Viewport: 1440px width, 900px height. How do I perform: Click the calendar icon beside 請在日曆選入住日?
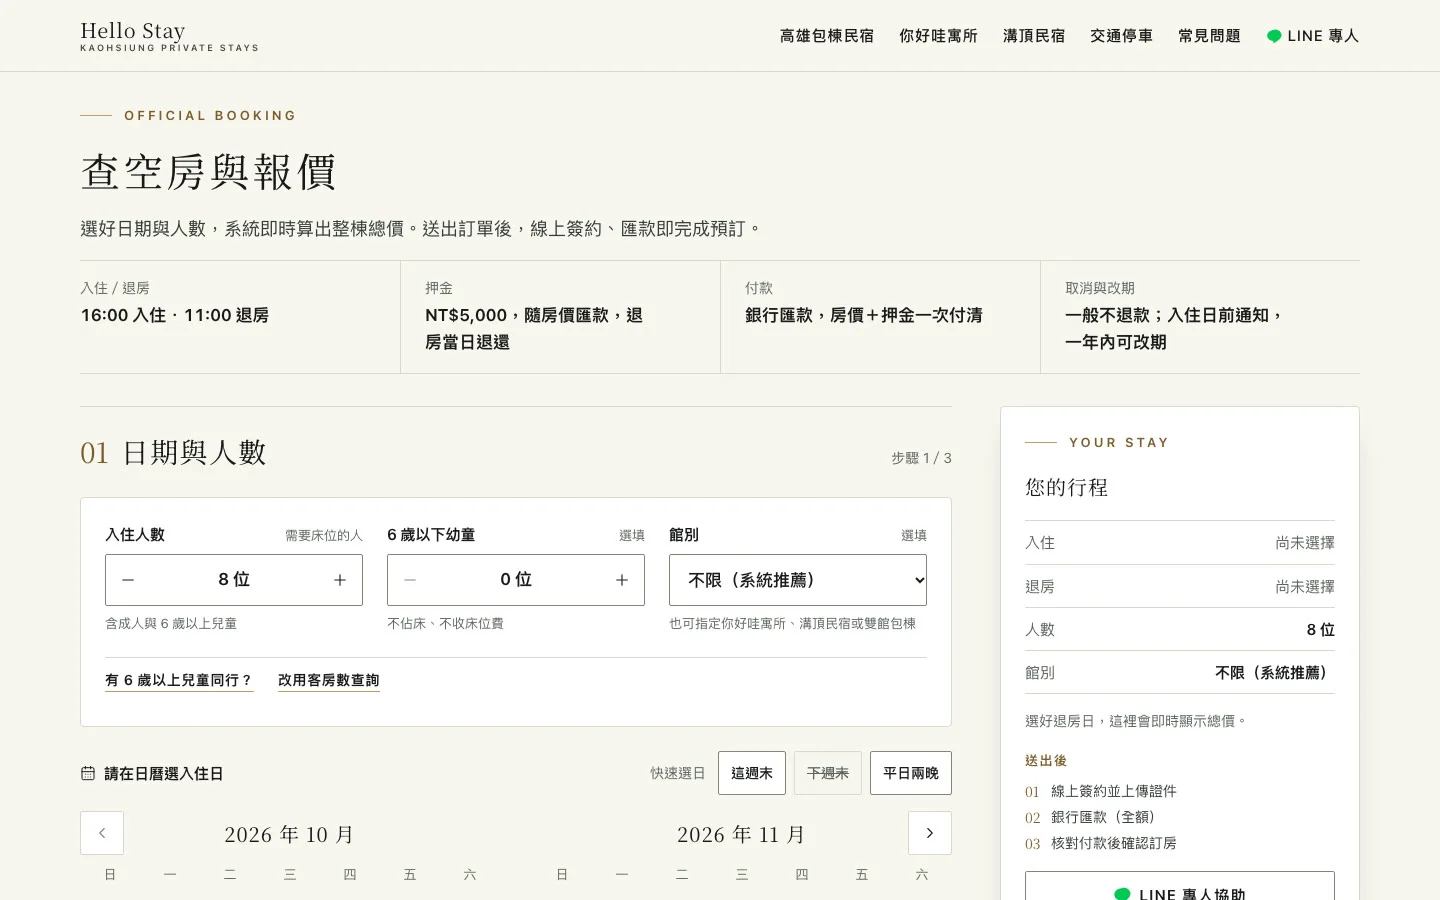pyautogui.click(x=88, y=773)
